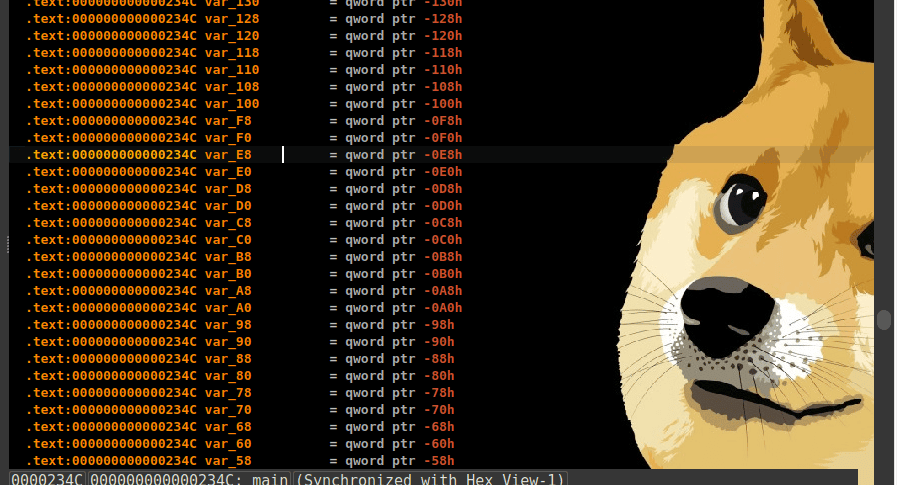Click the -0C0h offset value

coord(443,240)
